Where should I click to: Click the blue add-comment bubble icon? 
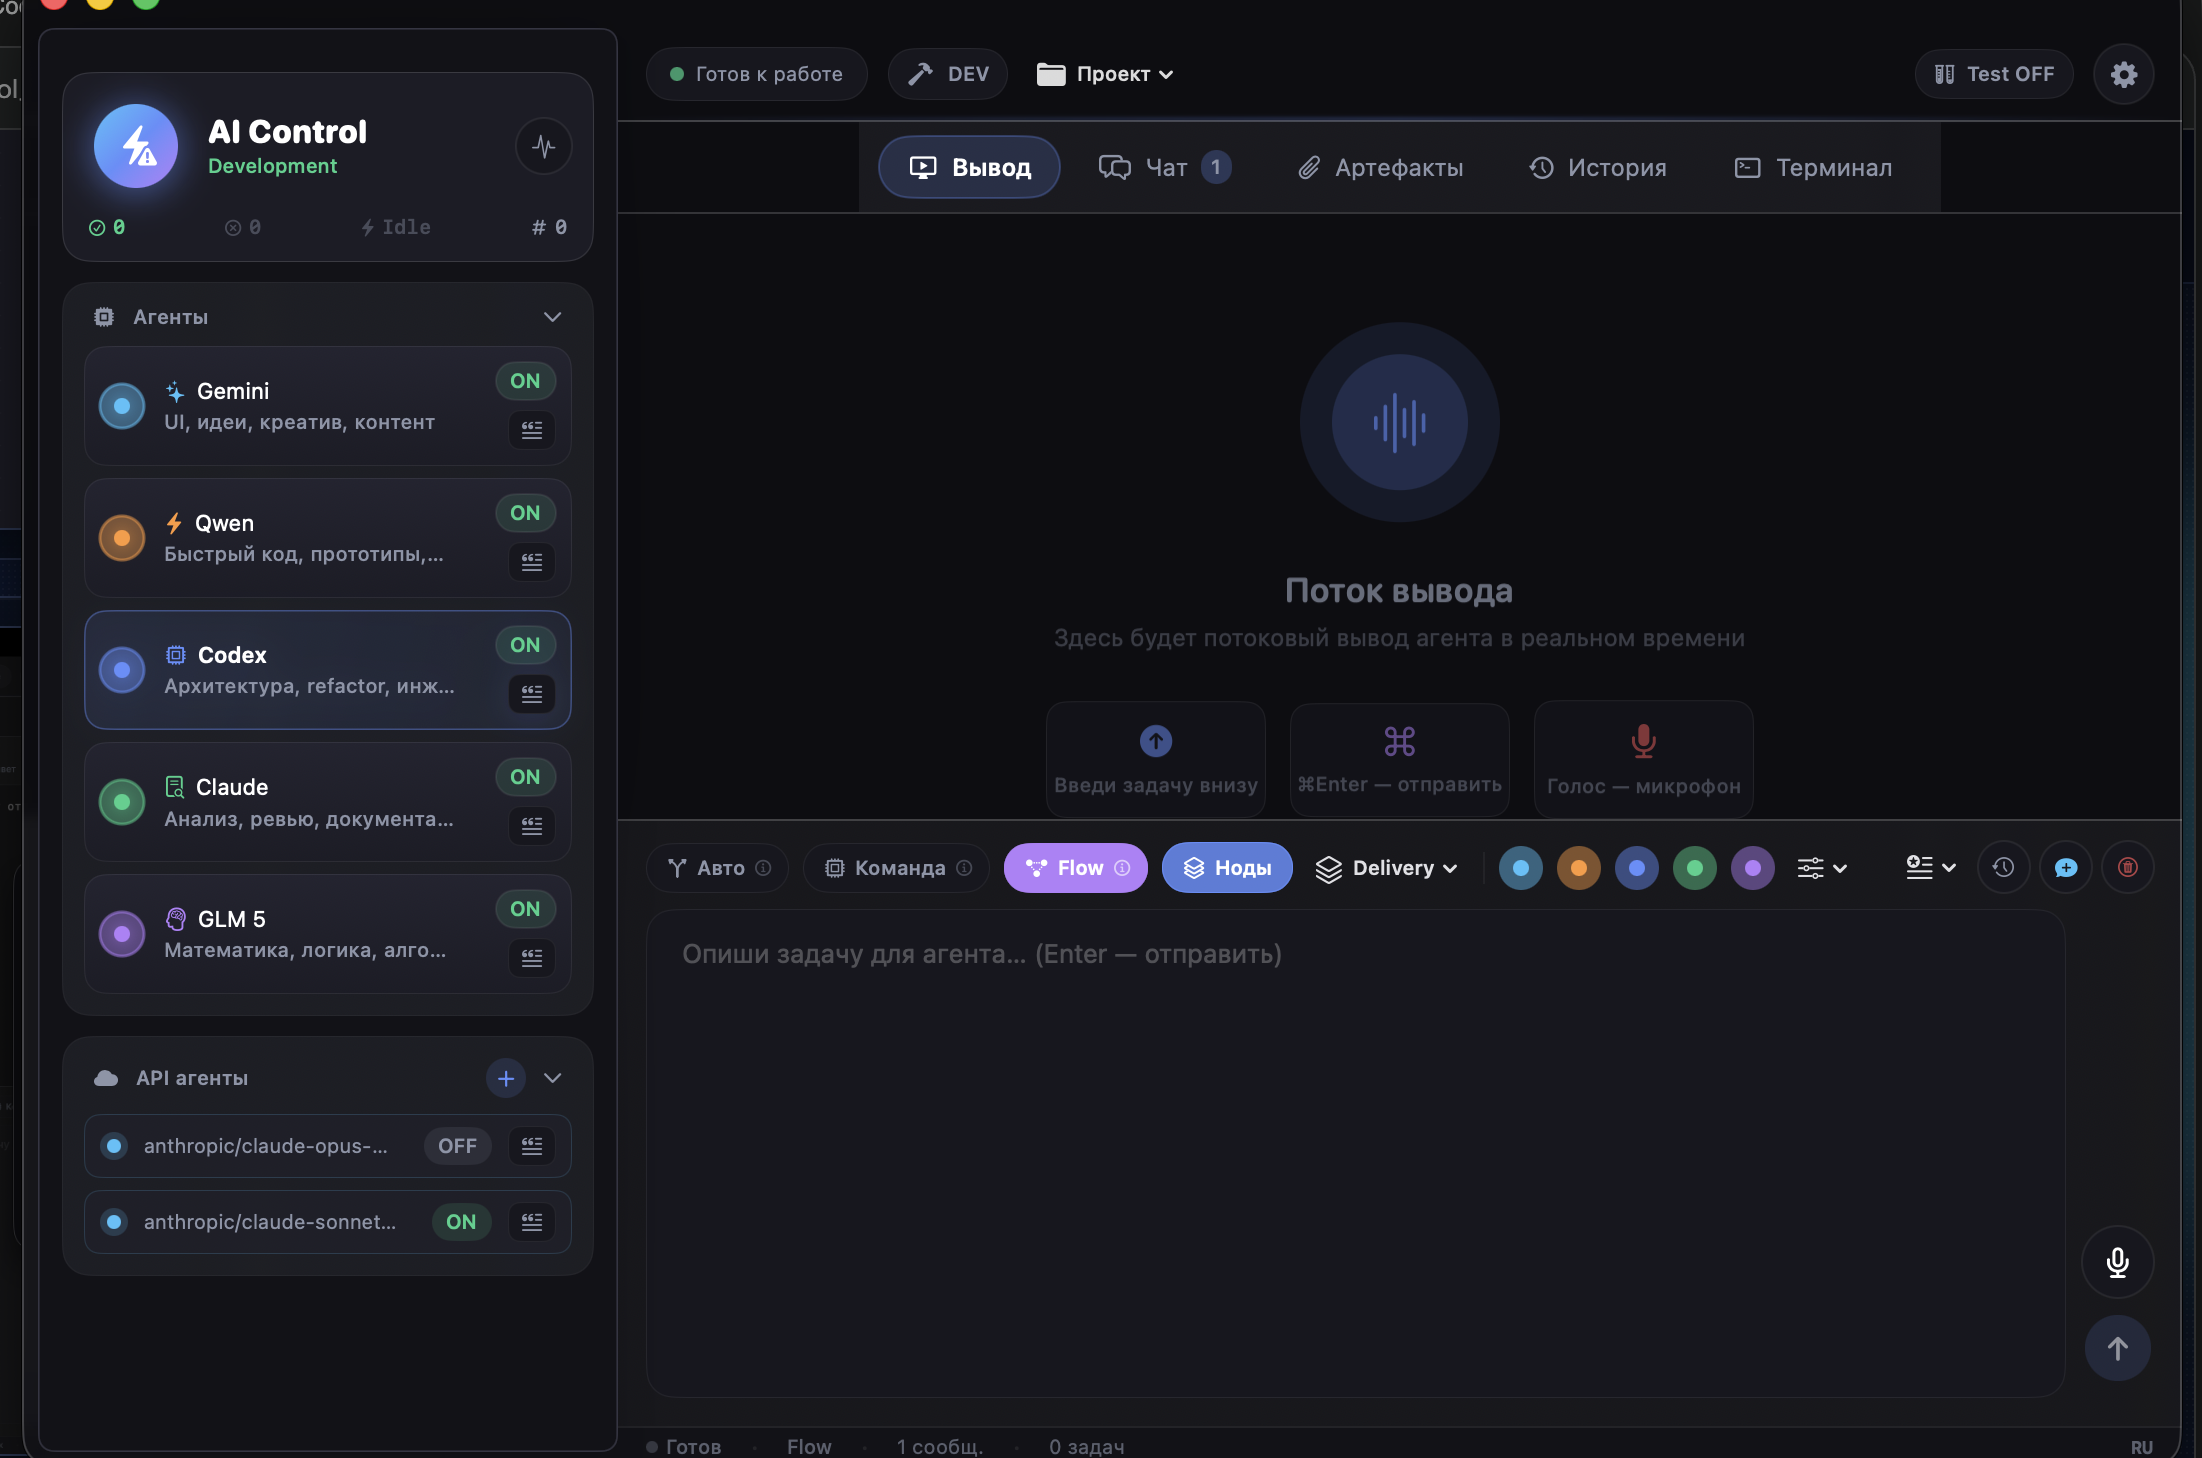(x=2065, y=868)
